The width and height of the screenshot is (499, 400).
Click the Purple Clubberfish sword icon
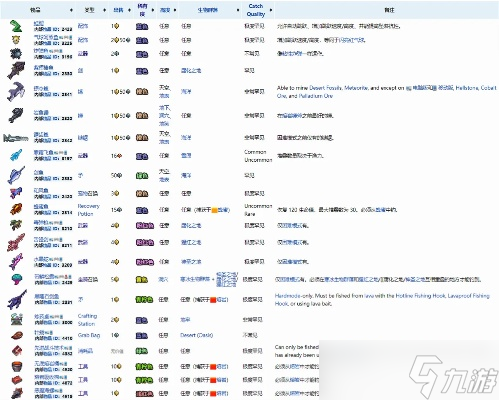[16, 70]
